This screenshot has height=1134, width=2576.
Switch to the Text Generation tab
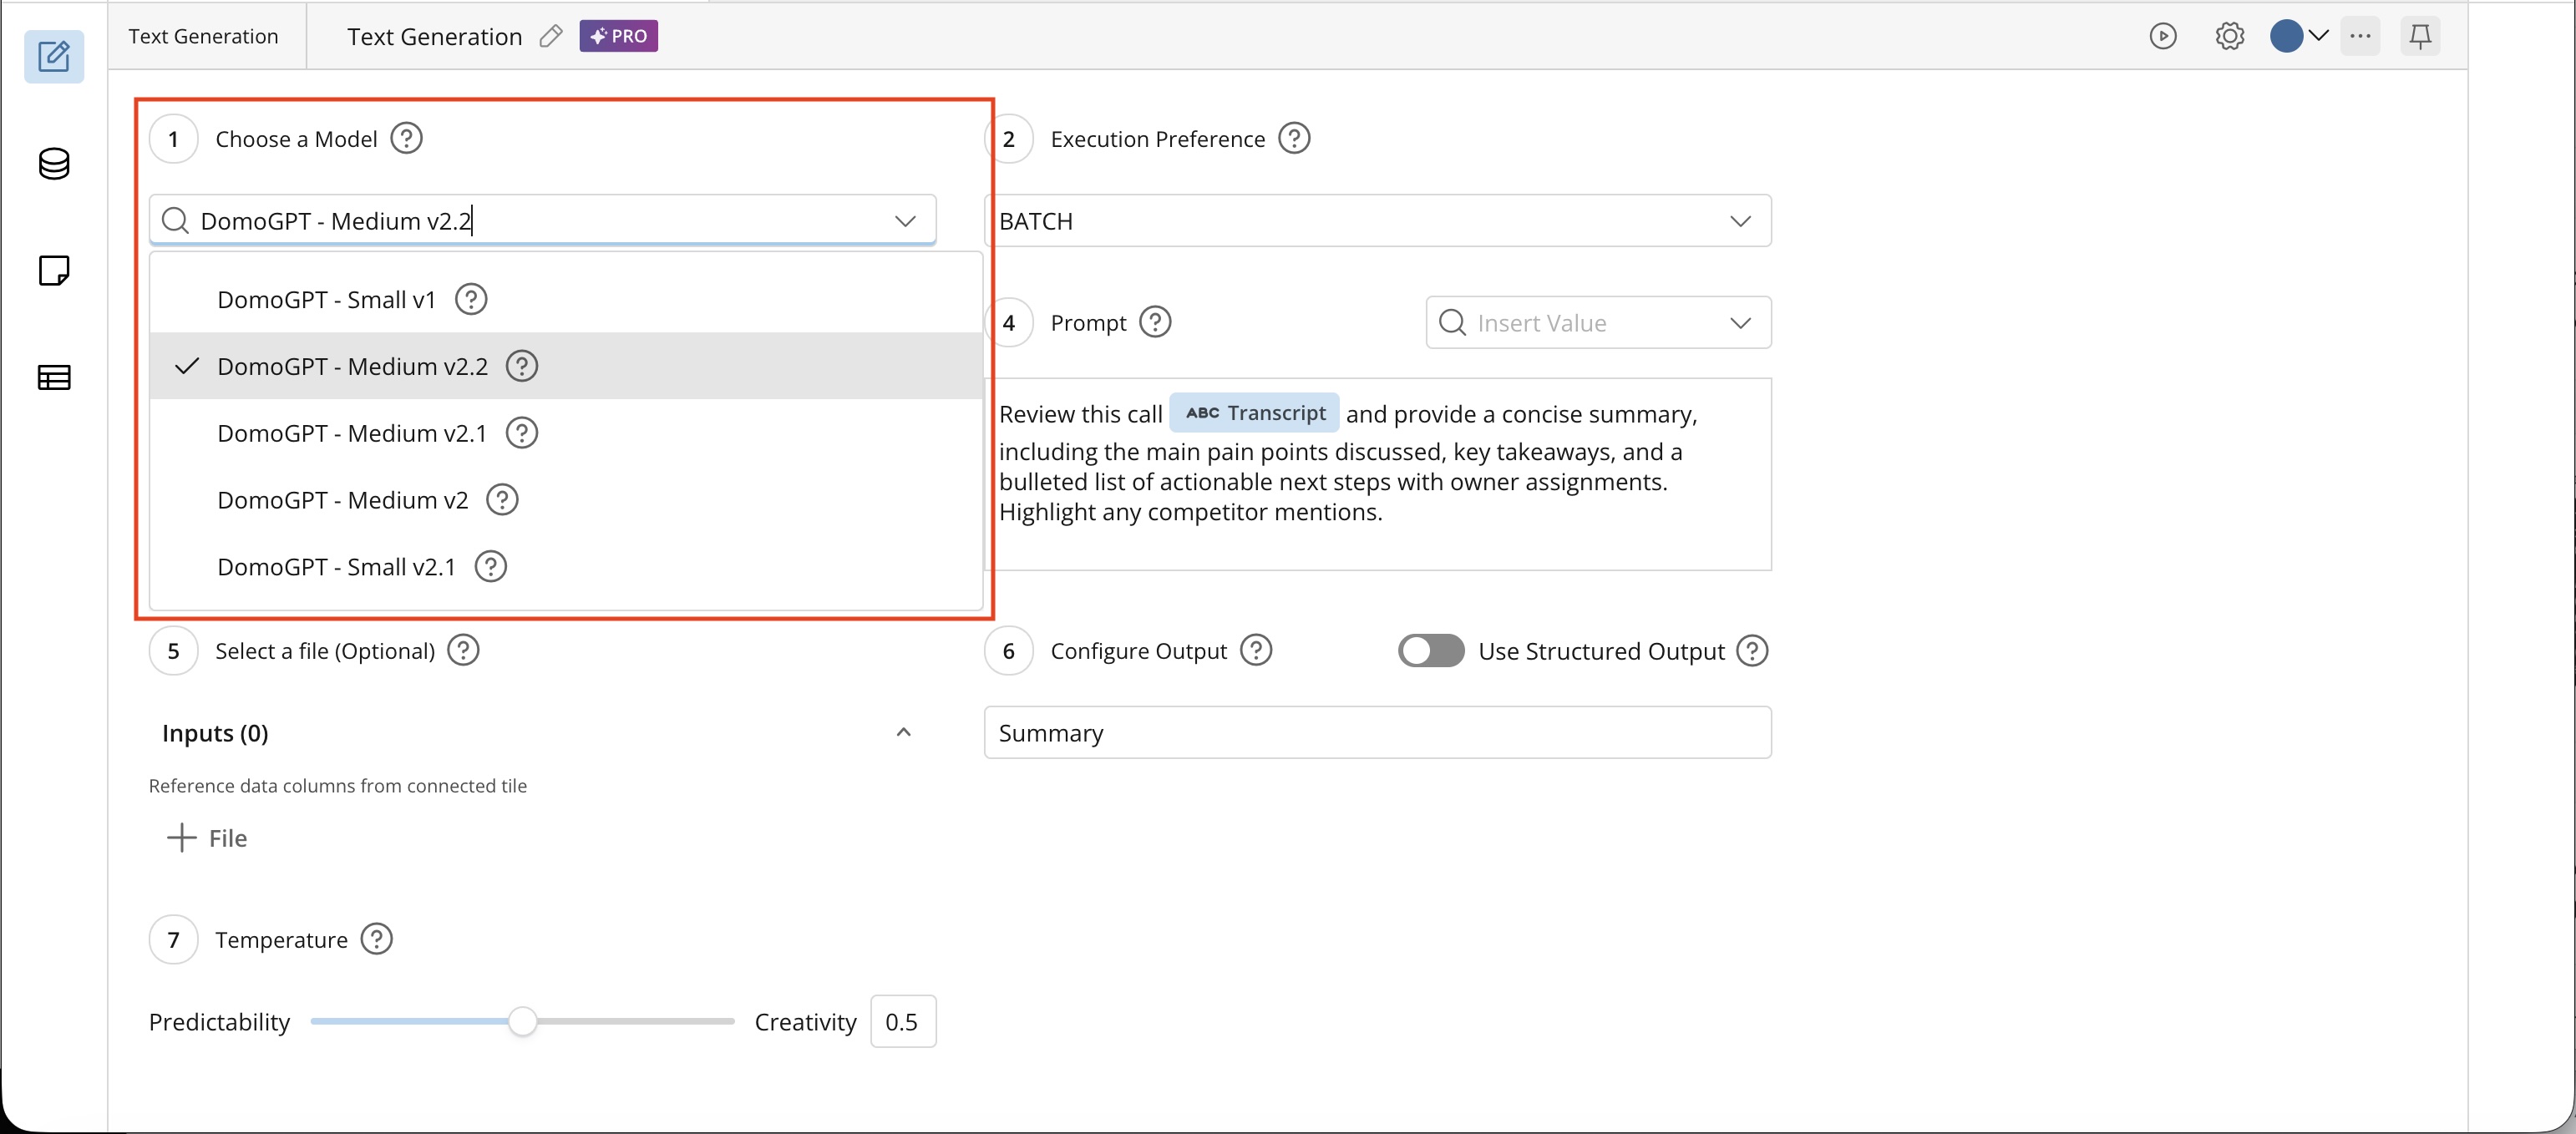coord(204,36)
